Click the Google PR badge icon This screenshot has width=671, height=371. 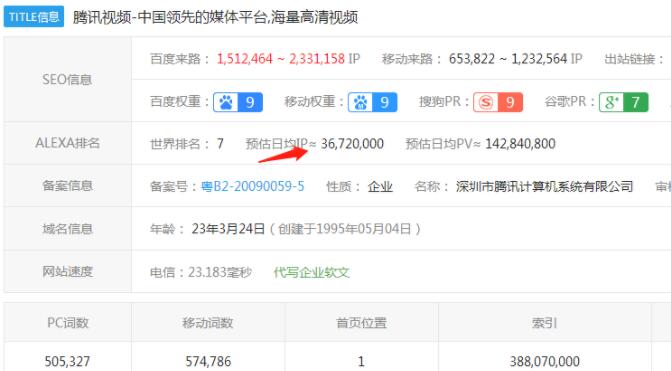pyautogui.click(x=623, y=102)
